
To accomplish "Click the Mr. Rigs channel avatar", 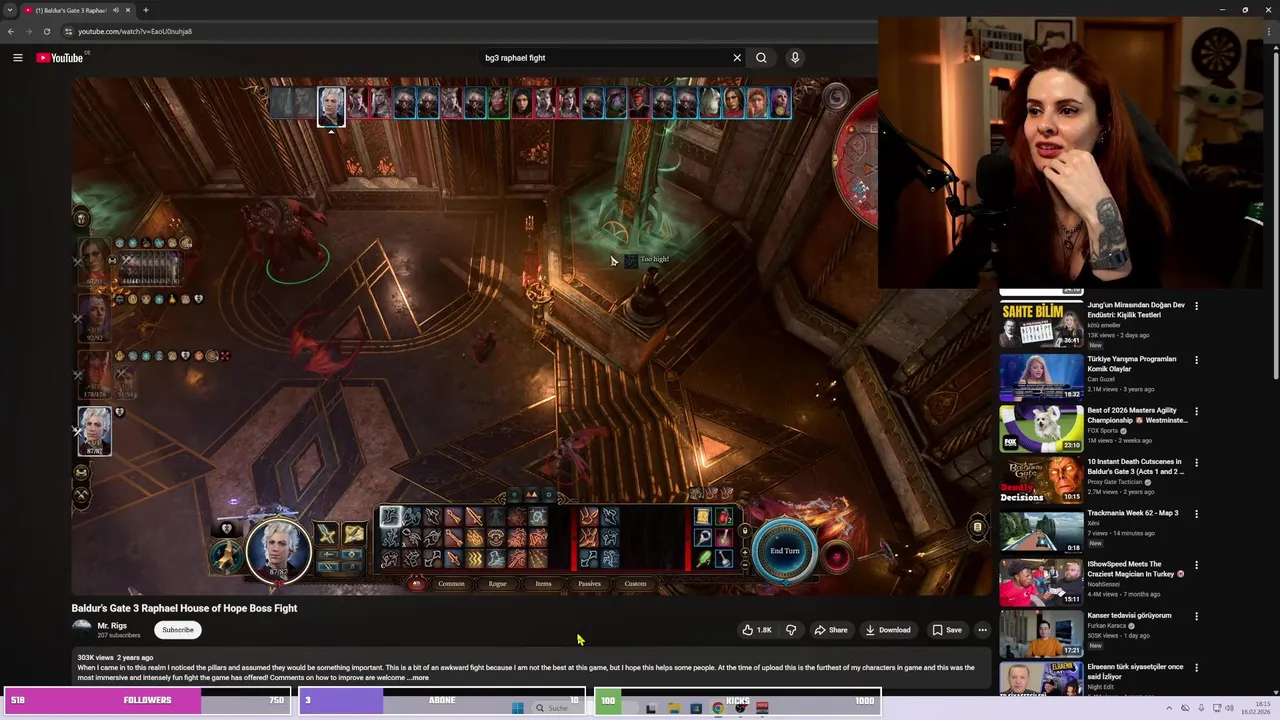I will coord(82,630).
